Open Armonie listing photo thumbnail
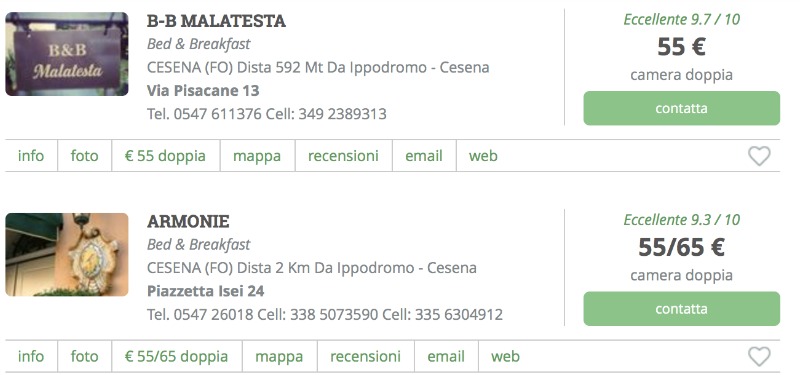800x375 pixels. pyautogui.click(x=67, y=254)
